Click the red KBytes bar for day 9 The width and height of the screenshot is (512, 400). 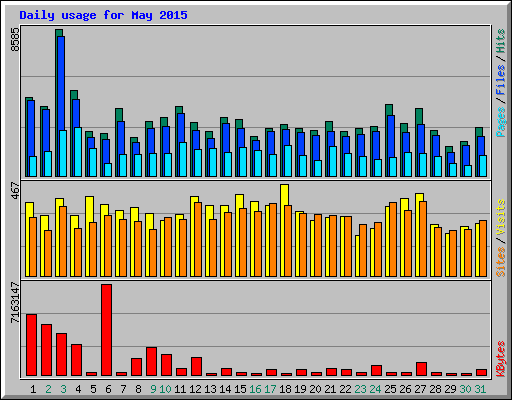152,362
